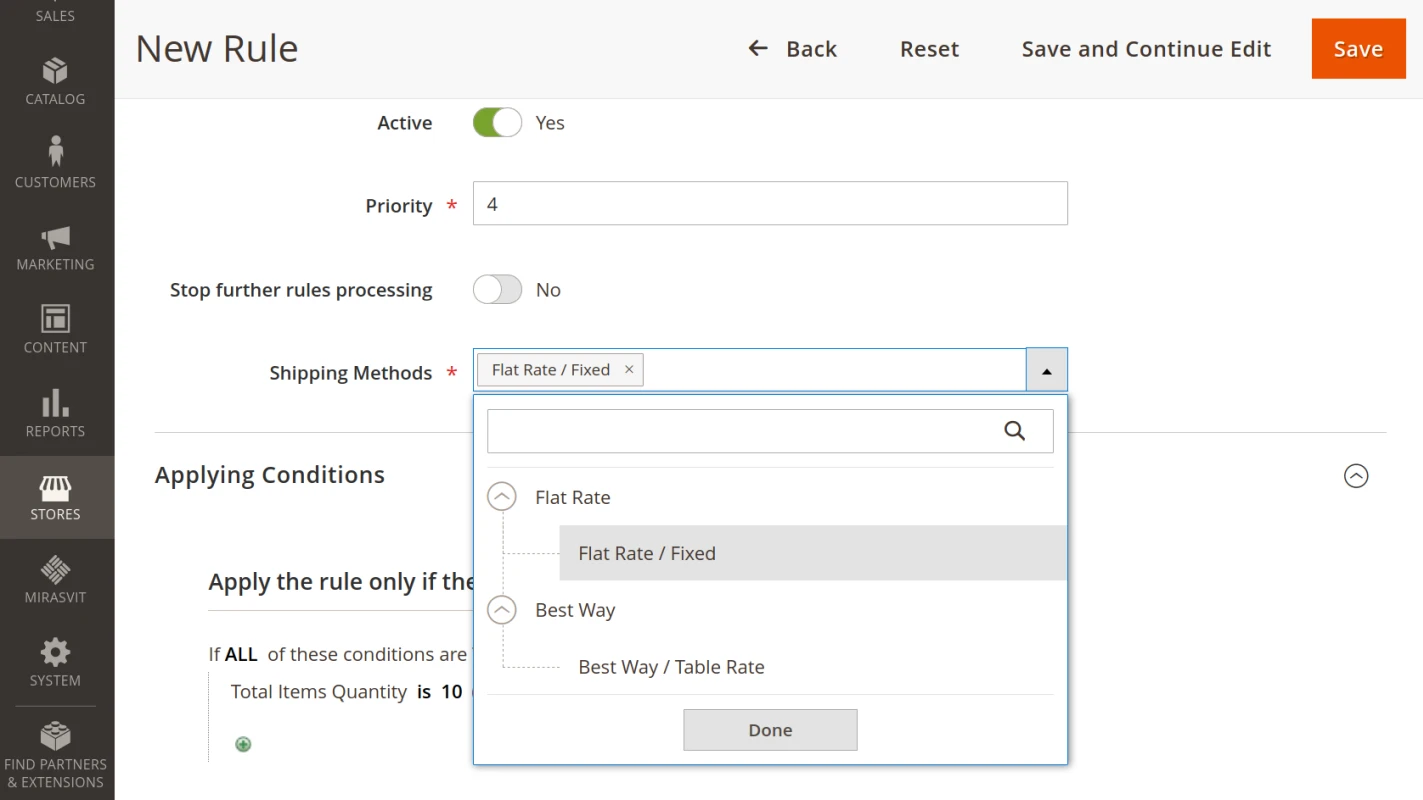Viewport: 1423px width, 800px height.
Task: Click the search magnifier in the dropdown
Action: click(x=1014, y=431)
